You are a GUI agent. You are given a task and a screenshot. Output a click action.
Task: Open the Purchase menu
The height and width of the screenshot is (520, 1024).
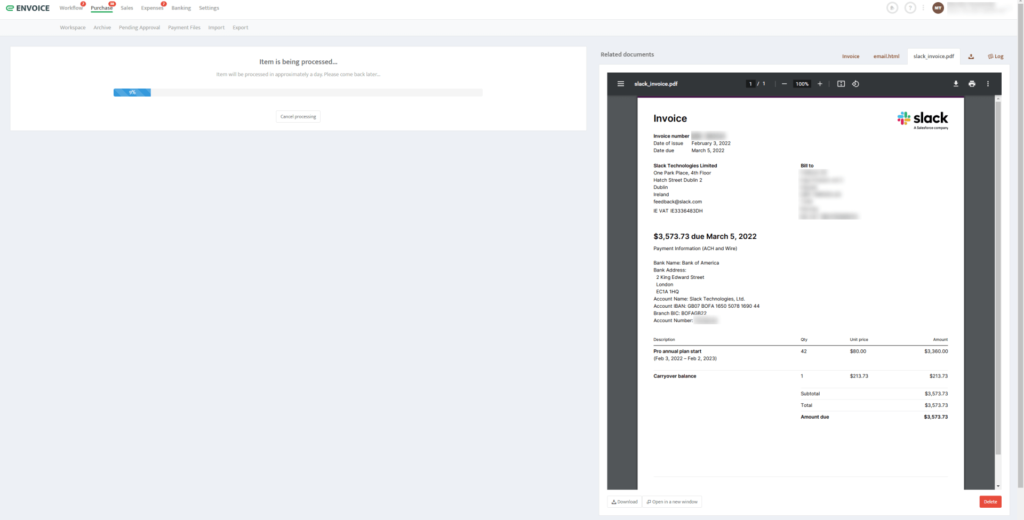tap(102, 8)
